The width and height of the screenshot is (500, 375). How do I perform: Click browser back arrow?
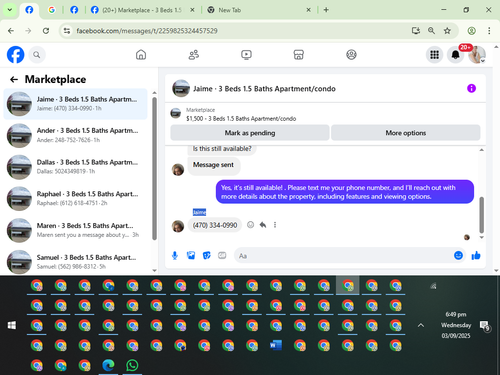pyautogui.click(x=11, y=31)
